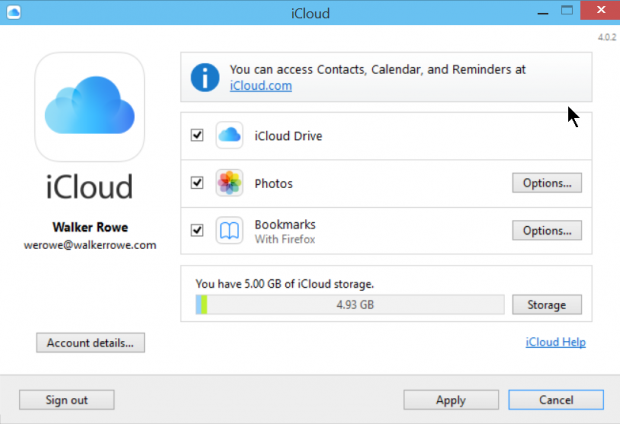Open Account details
This screenshot has height=424, width=620.
91,343
